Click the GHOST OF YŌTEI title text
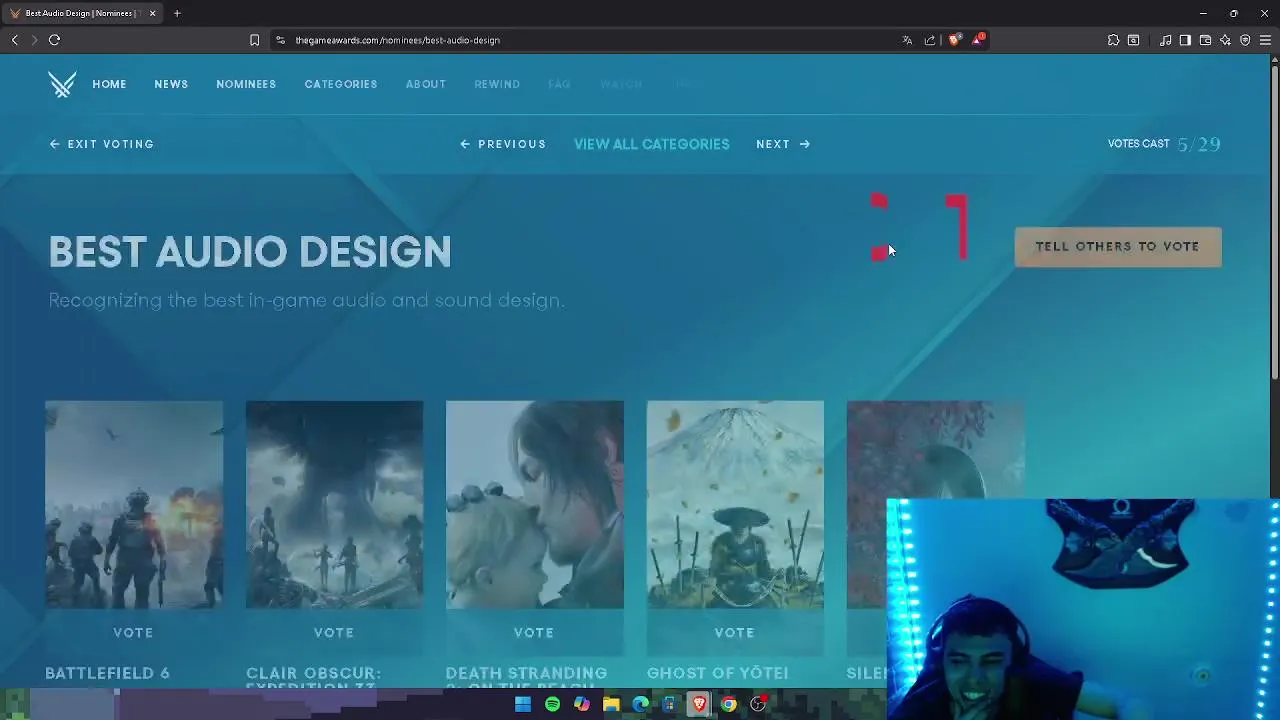The image size is (1280, 720). 717,673
